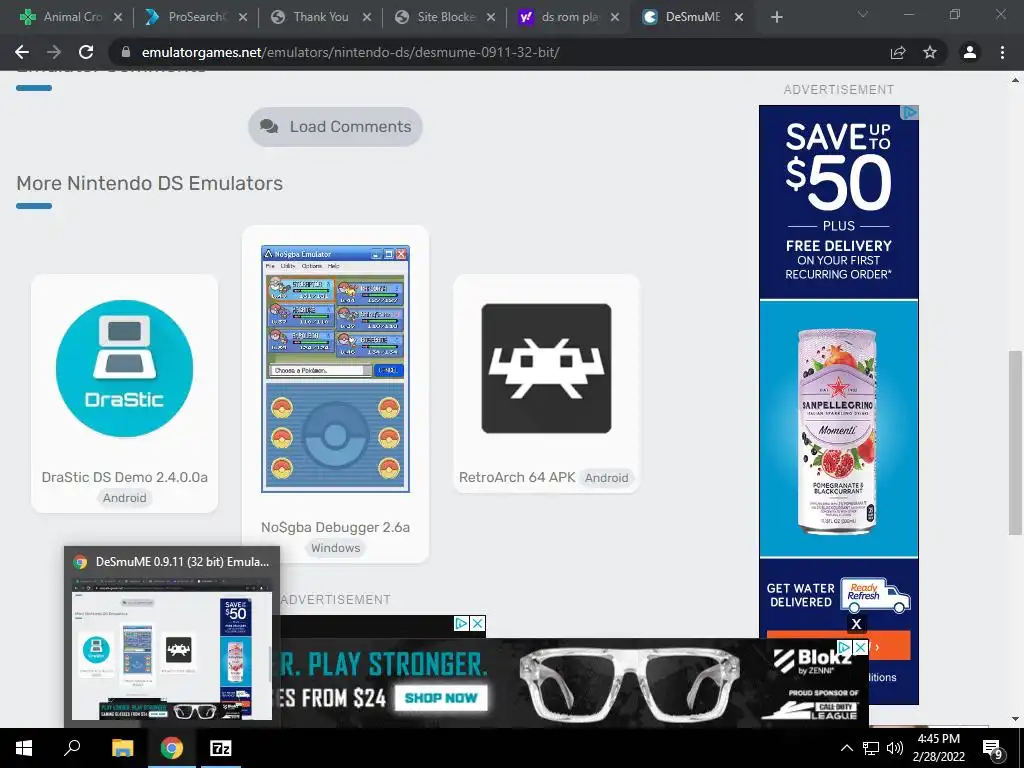1024x768 pixels.
Task: Click Android tag under DraStic
Action: click(125, 498)
